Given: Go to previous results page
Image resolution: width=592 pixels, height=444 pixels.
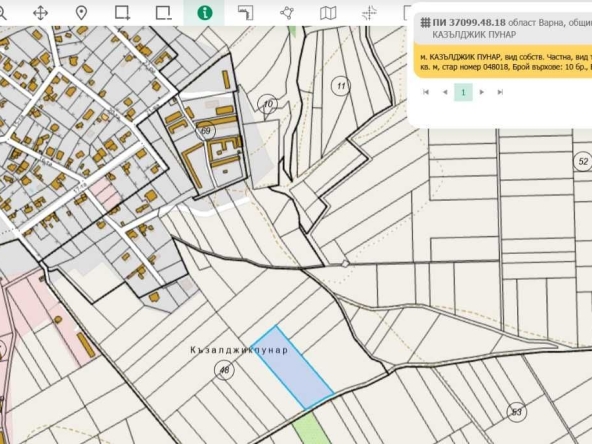Looking at the screenshot, I should tap(445, 92).
